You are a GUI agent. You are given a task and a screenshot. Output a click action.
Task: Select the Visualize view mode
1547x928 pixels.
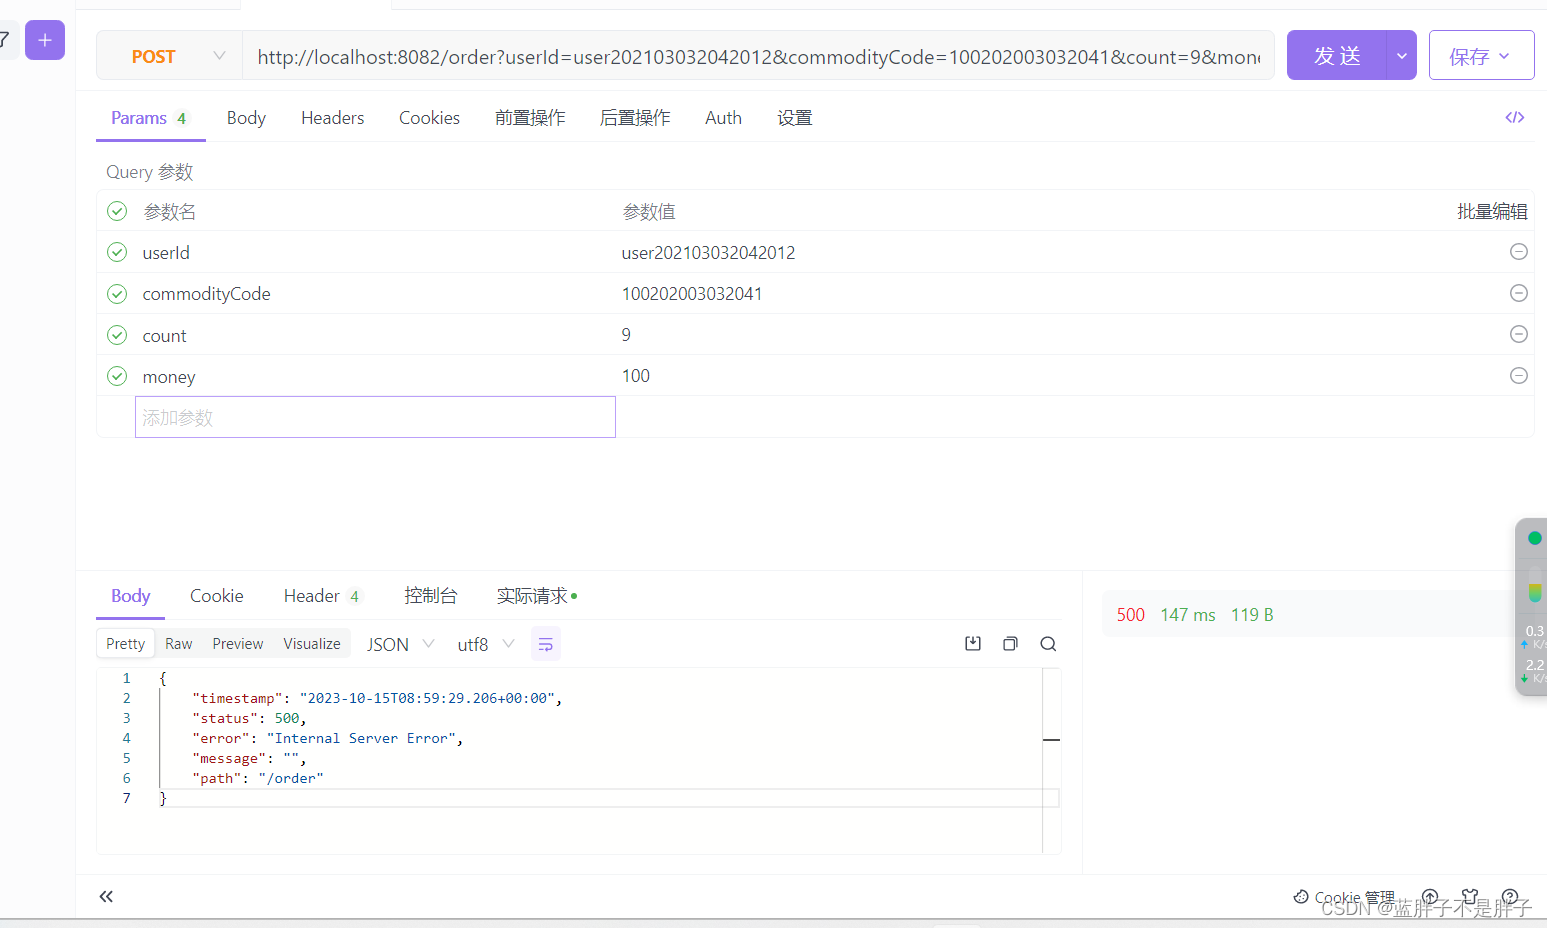tap(312, 644)
